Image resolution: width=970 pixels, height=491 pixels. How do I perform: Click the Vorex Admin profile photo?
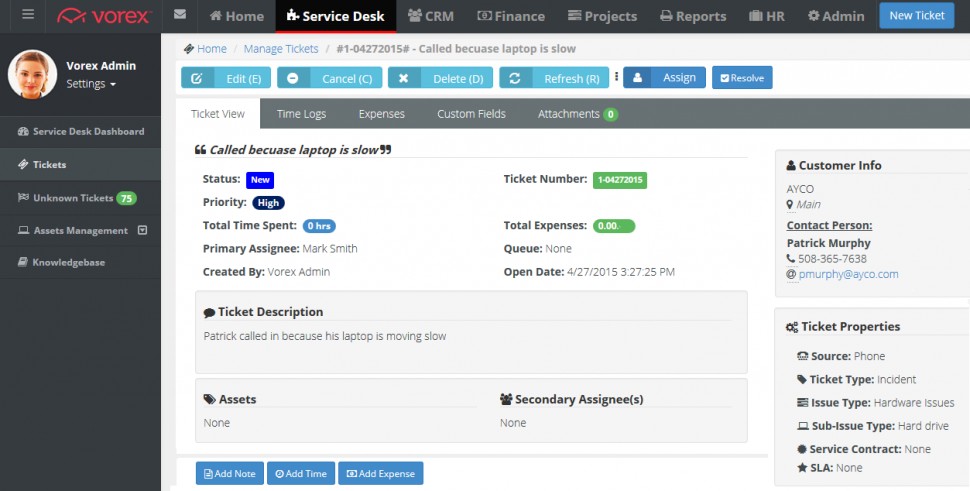tap(32, 74)
